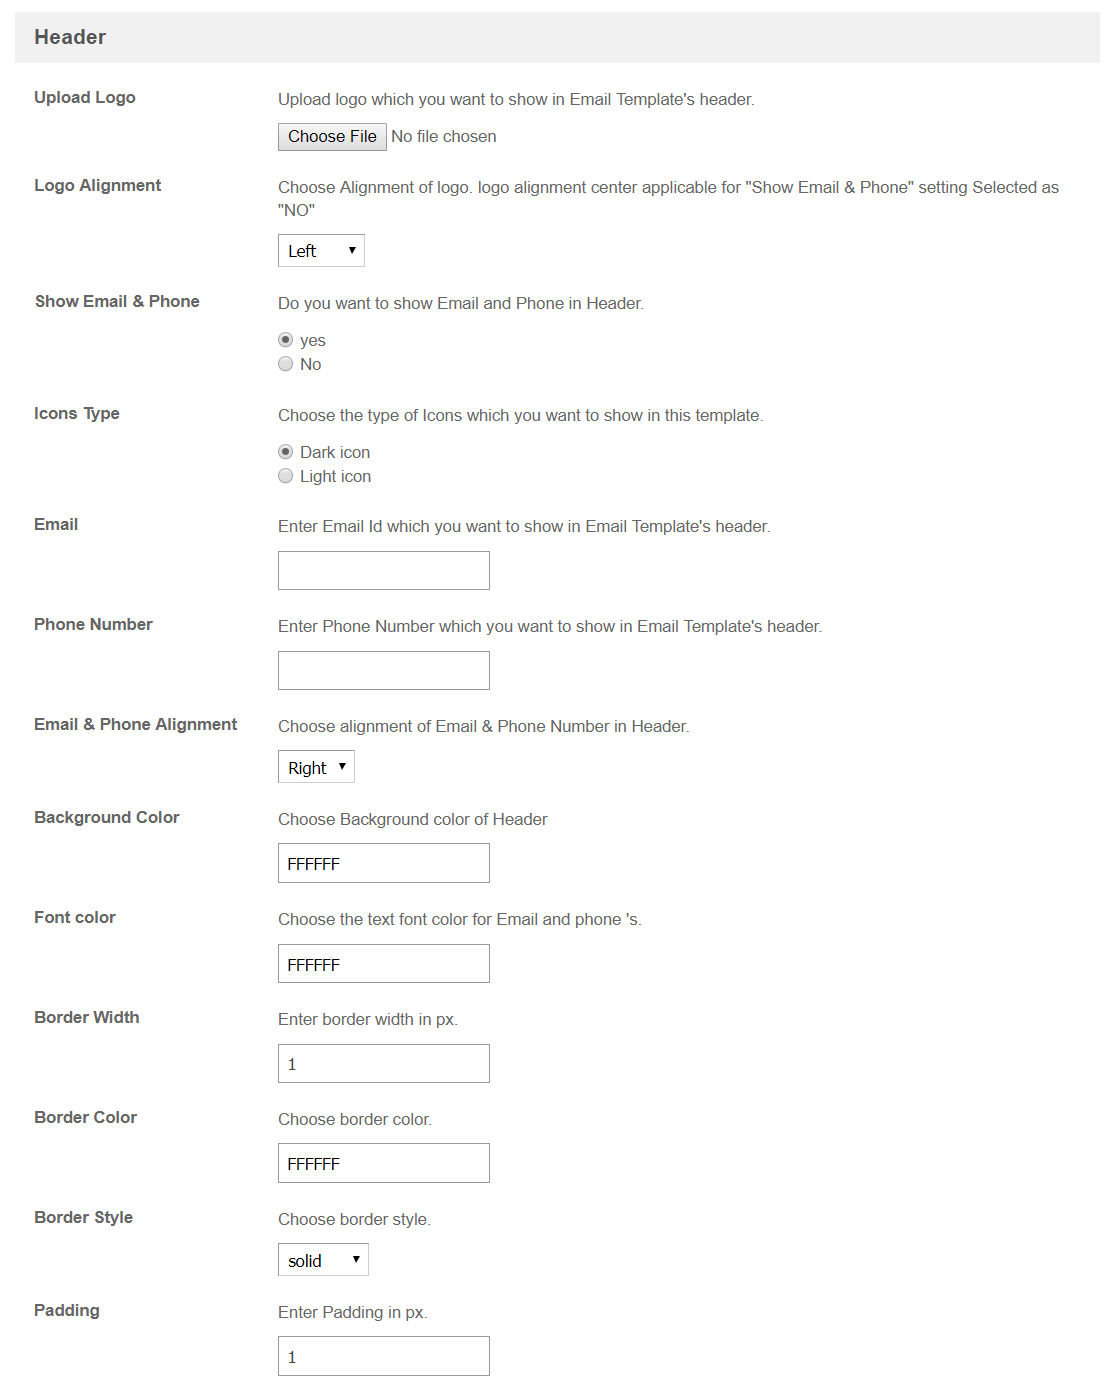Focus the Phone Number text box
This screenshot has height=1395, width=1110.
tap(384, 670)
